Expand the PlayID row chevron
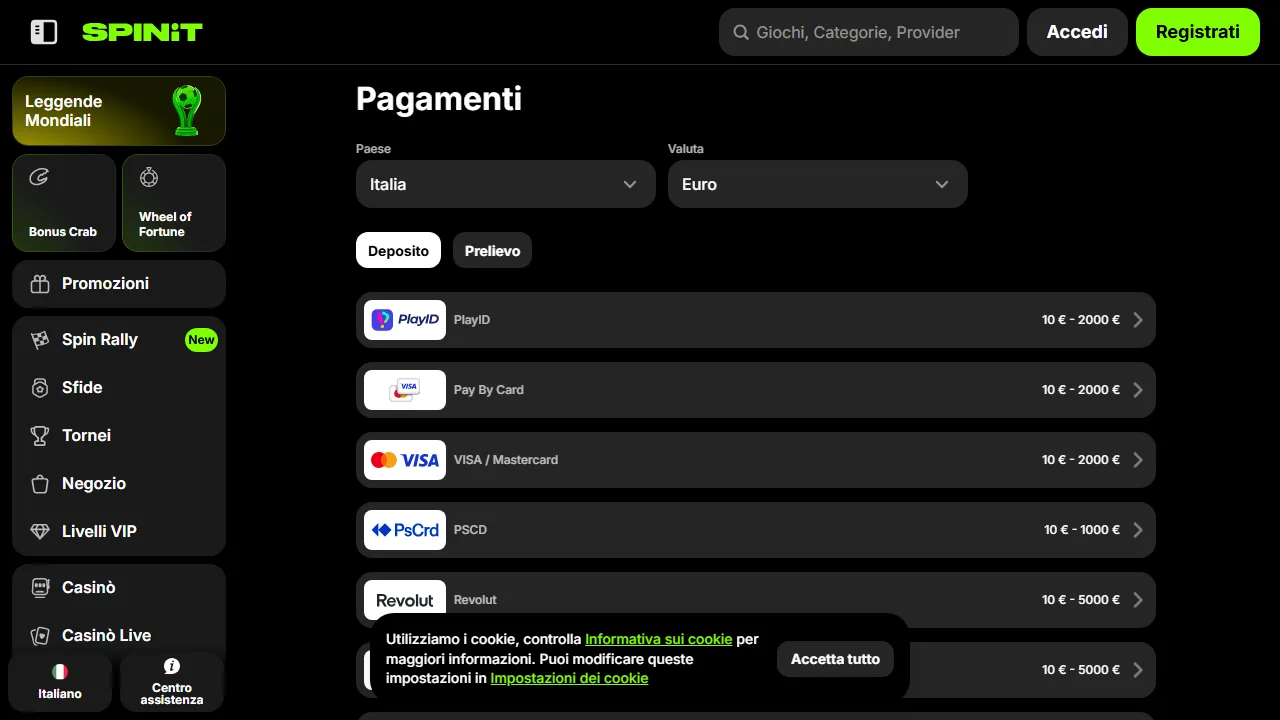Image resolution: width=1280 pixels, height=720 pixels. click(1138, 320)
